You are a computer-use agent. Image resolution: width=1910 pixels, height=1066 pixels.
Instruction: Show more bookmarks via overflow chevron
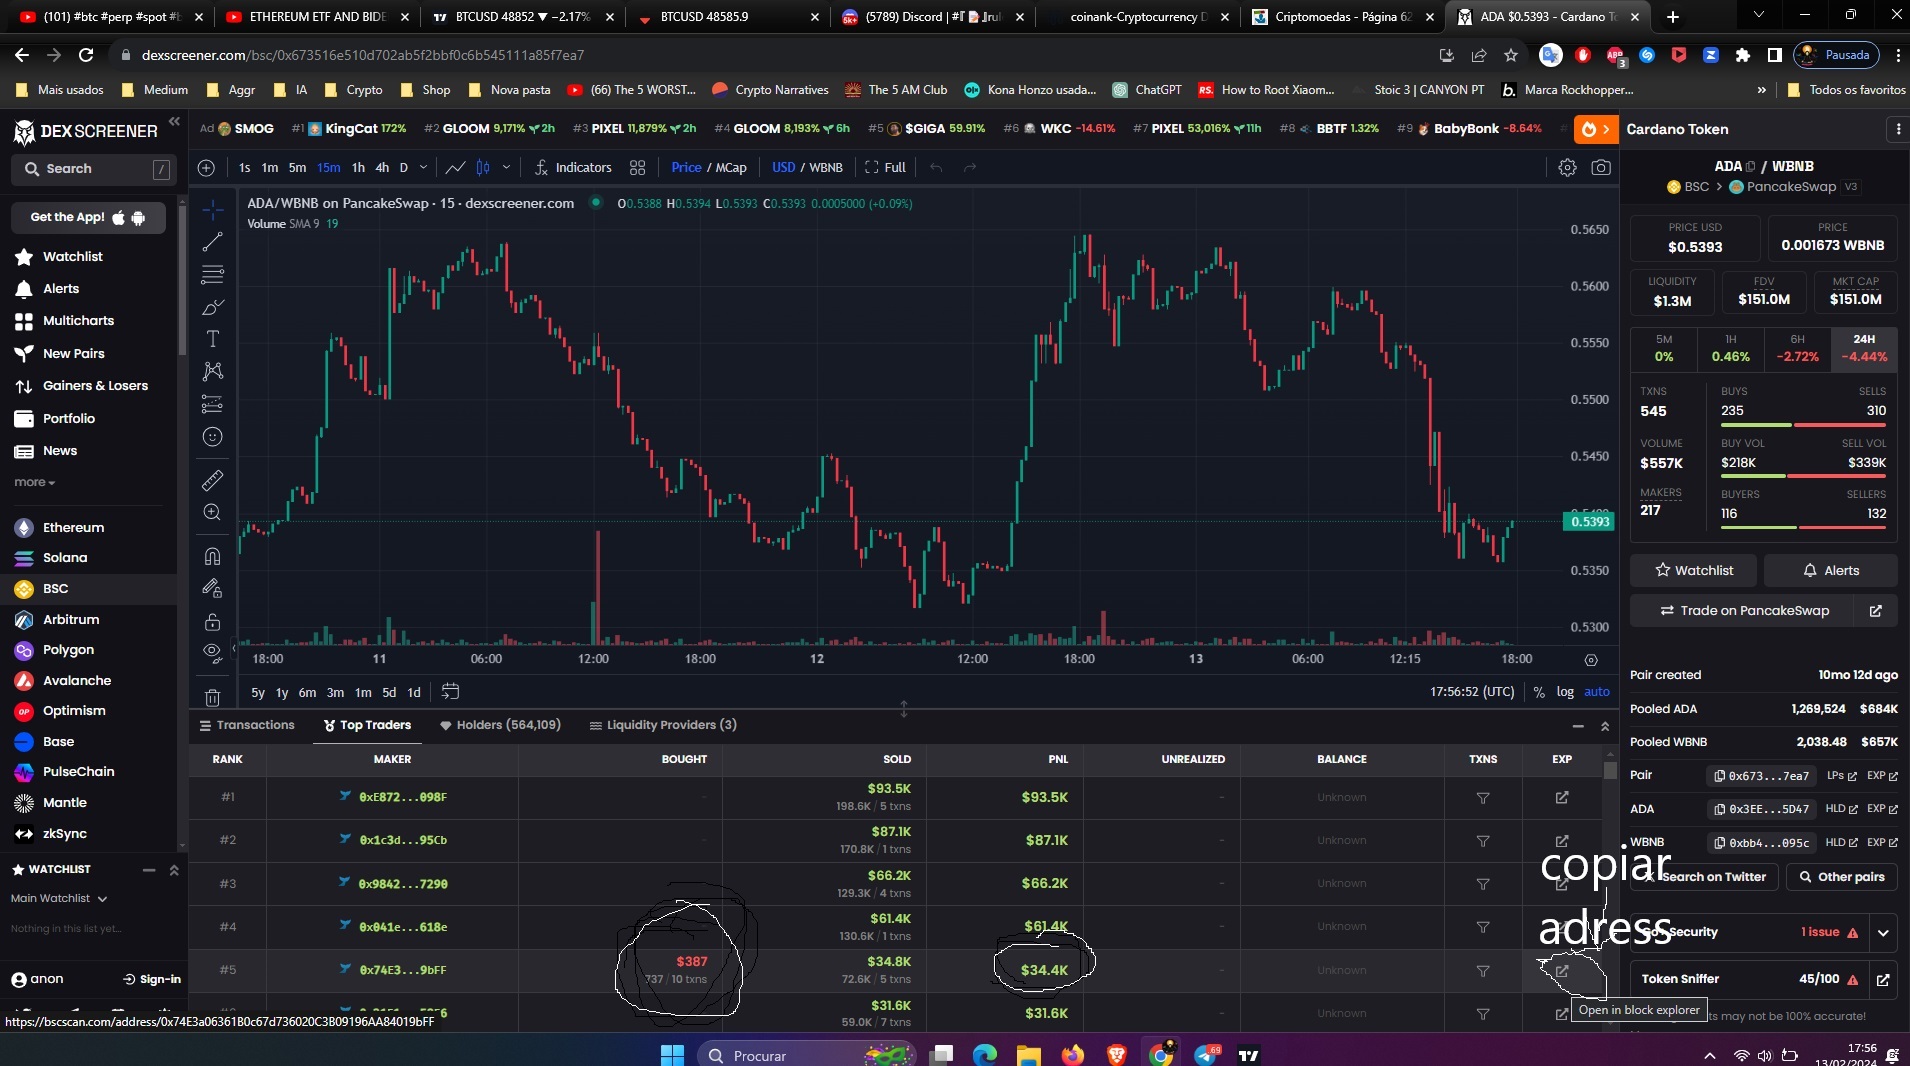point(1761,90)
